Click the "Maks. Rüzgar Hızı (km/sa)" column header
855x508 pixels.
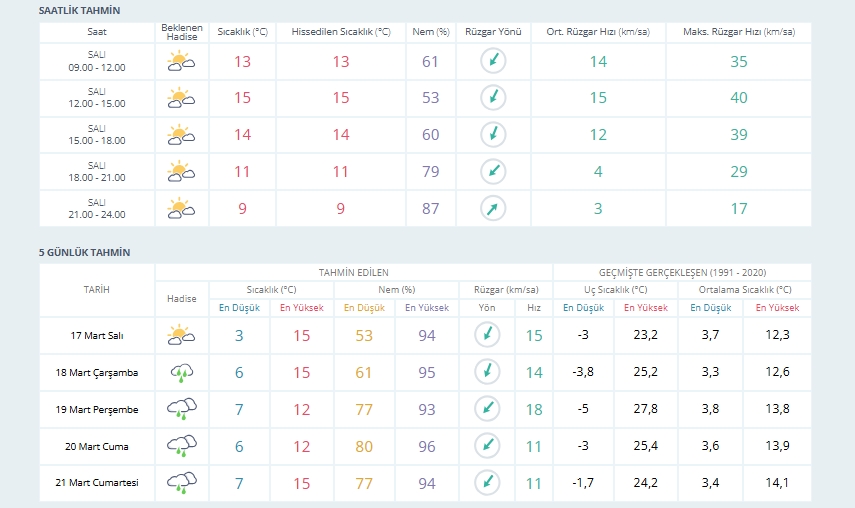tap(739, 33)
